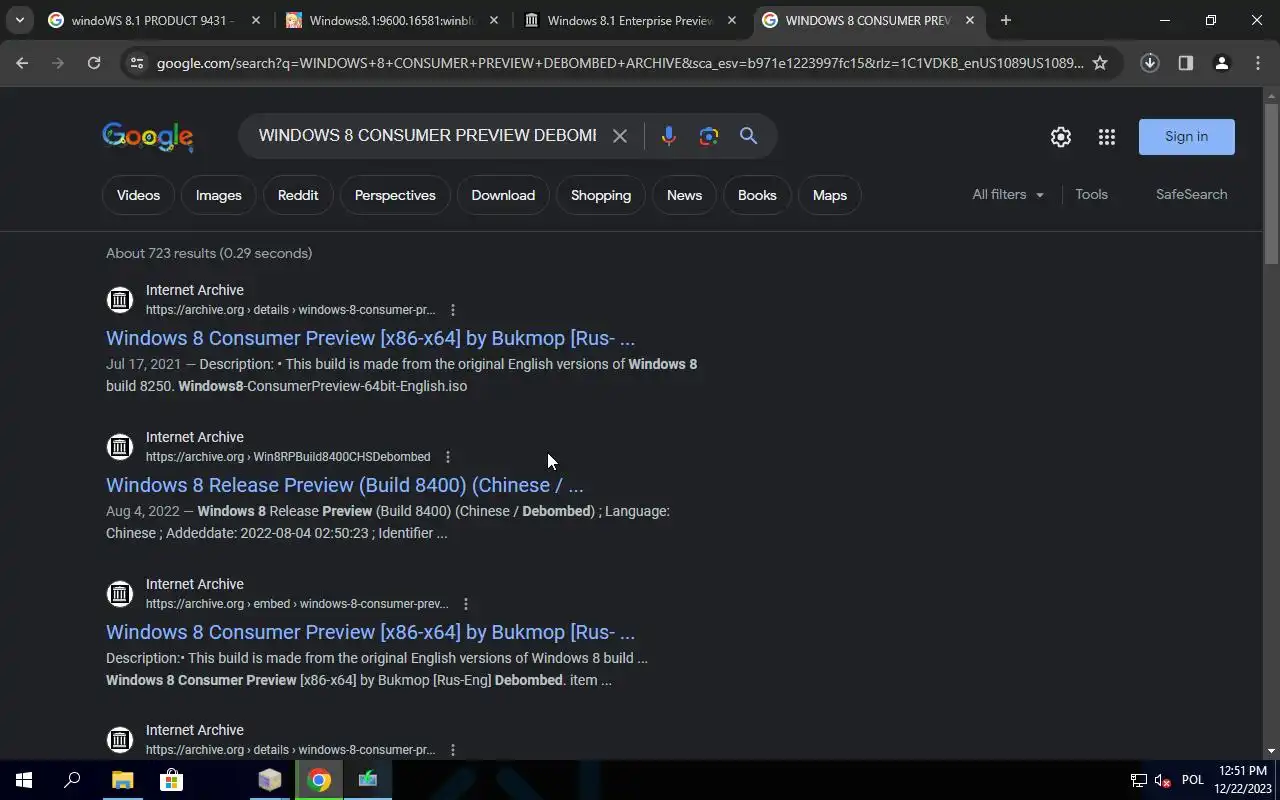Open Windows 8 Release Preview Build 8400 link
The image size is (1280, 800).
point(344,485)
